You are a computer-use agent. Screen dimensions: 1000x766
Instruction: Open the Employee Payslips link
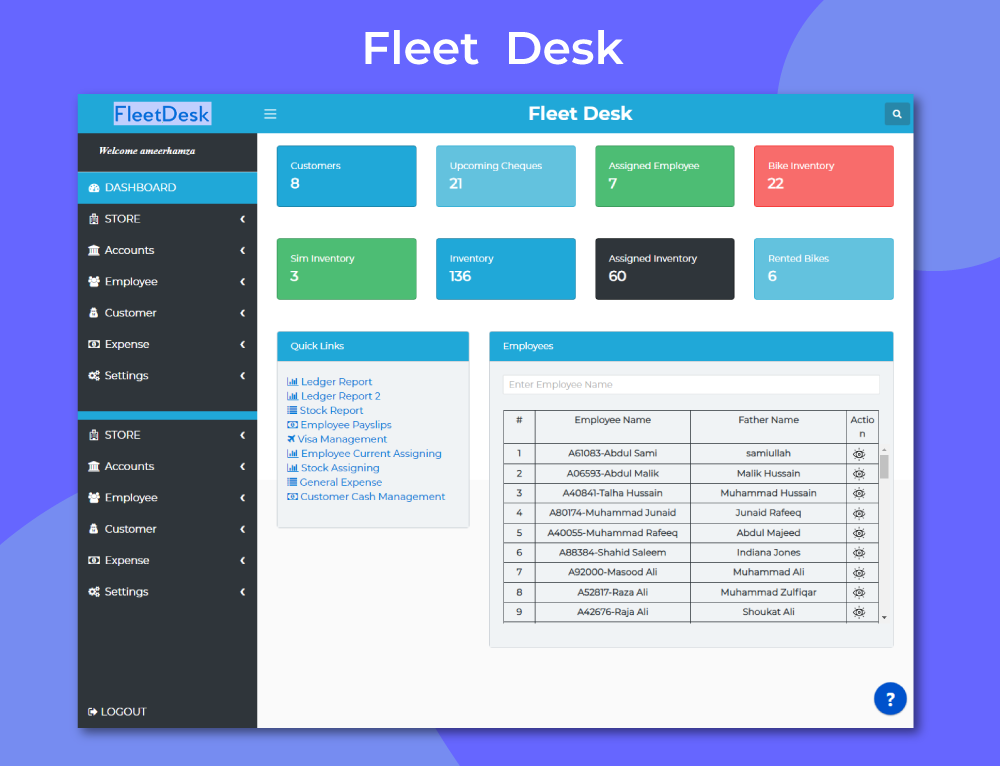(x=346, y=425)
